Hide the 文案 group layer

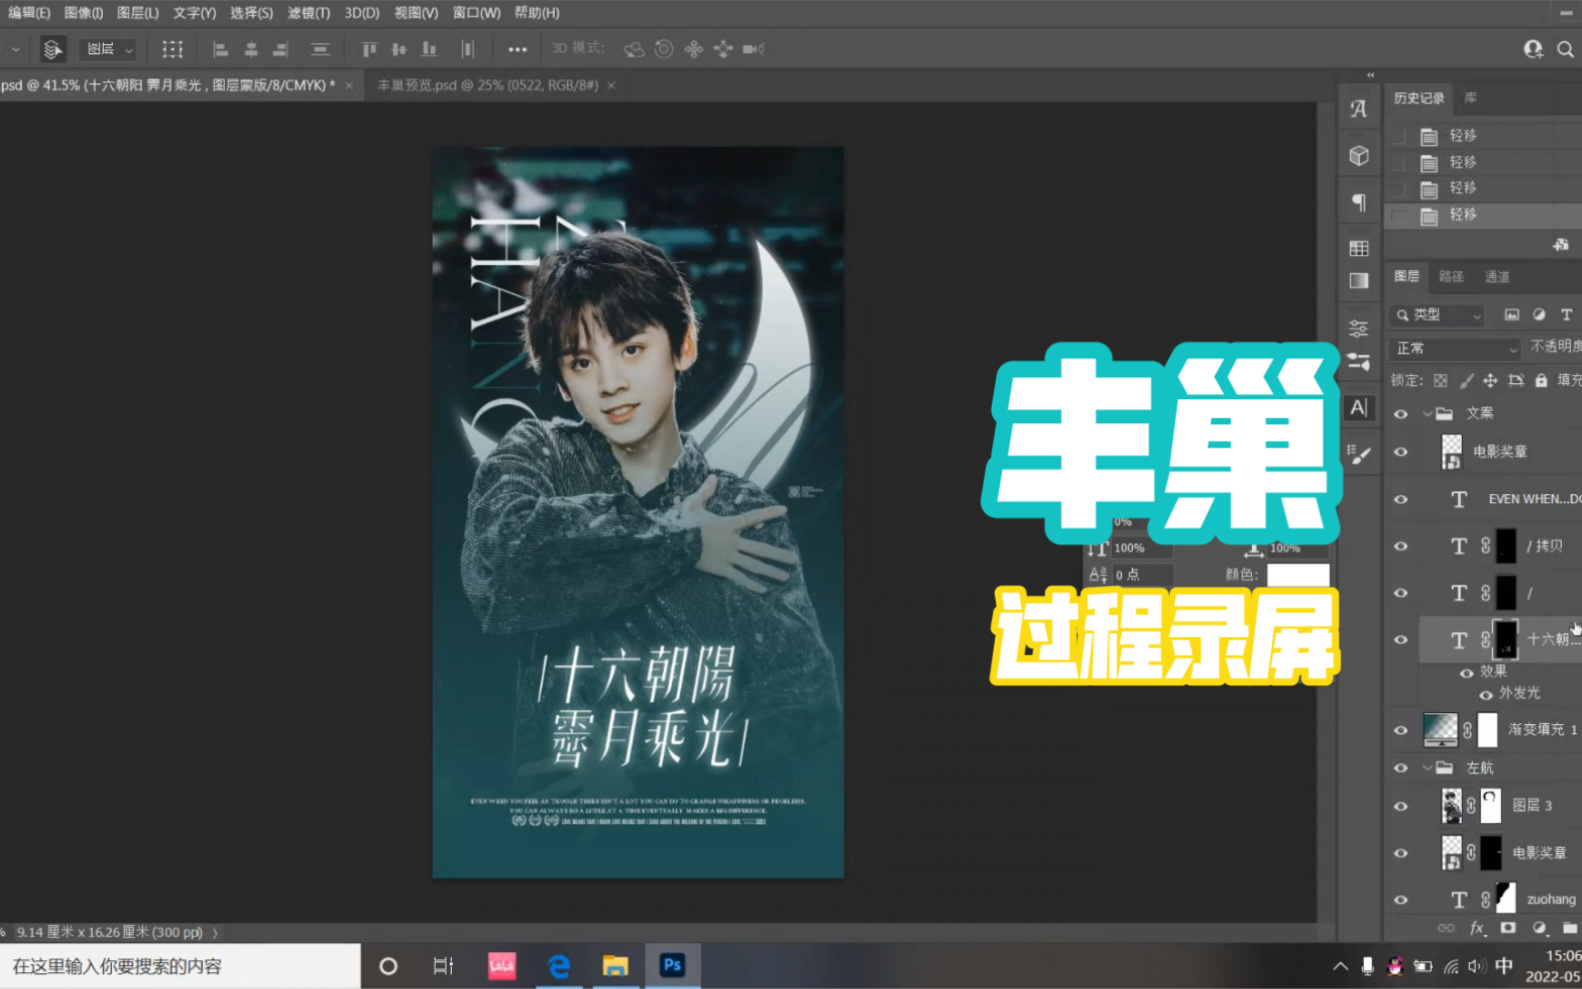click(x=1400, y=414)
